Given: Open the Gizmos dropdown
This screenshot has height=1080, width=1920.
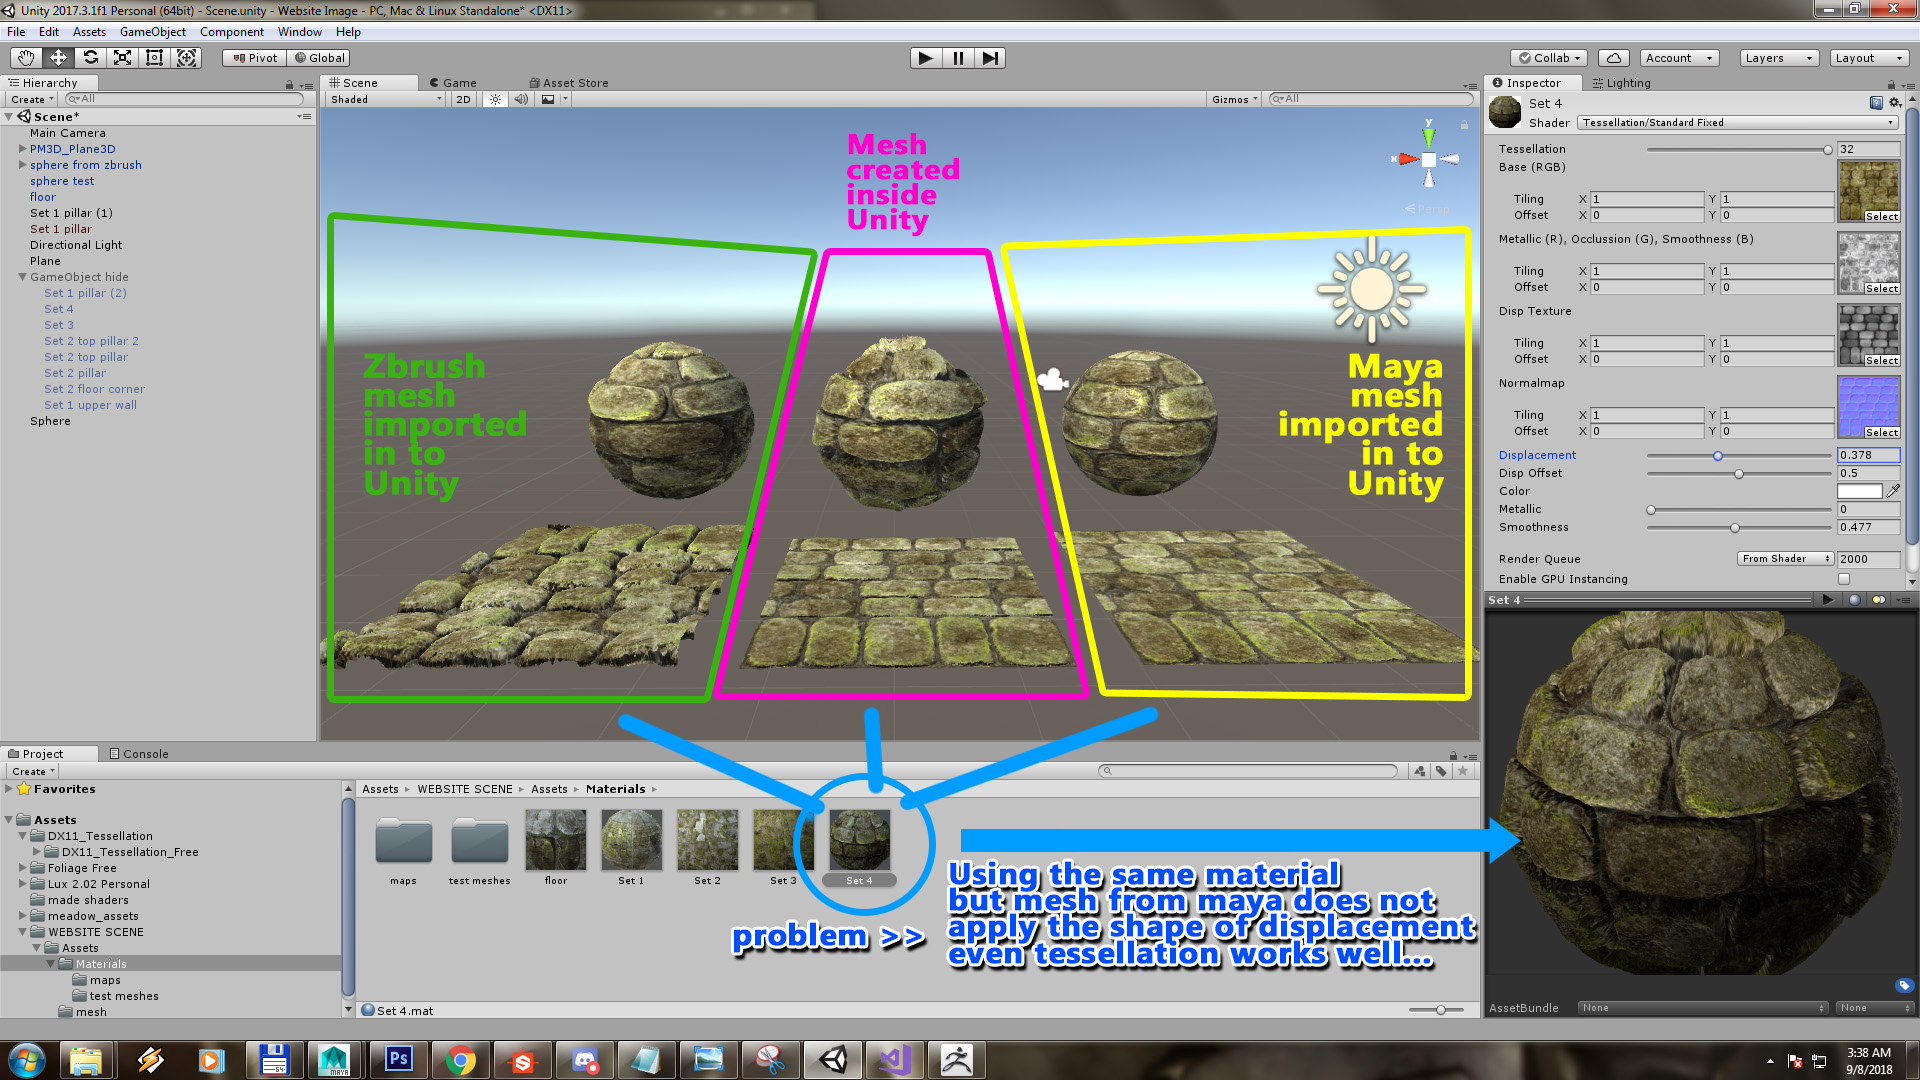Looking at the screenshot, I should point(1234,99).
